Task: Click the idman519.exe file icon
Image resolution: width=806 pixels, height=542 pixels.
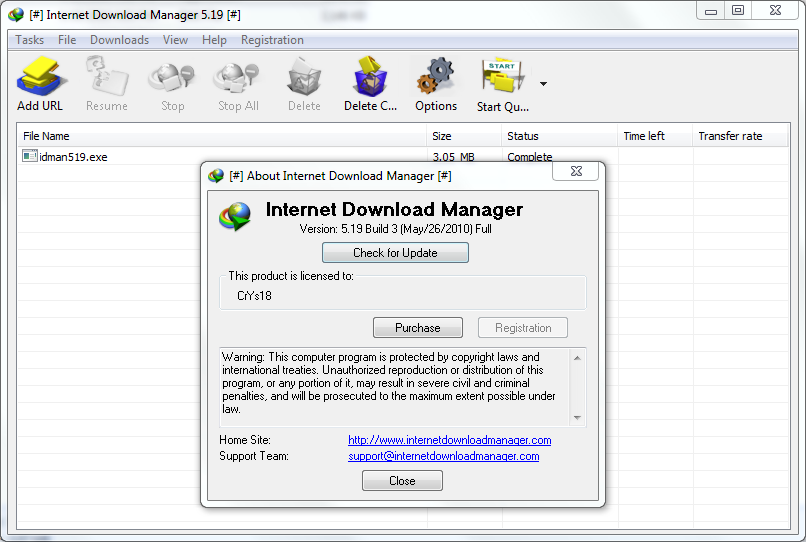Action: [x=30, y=156]
